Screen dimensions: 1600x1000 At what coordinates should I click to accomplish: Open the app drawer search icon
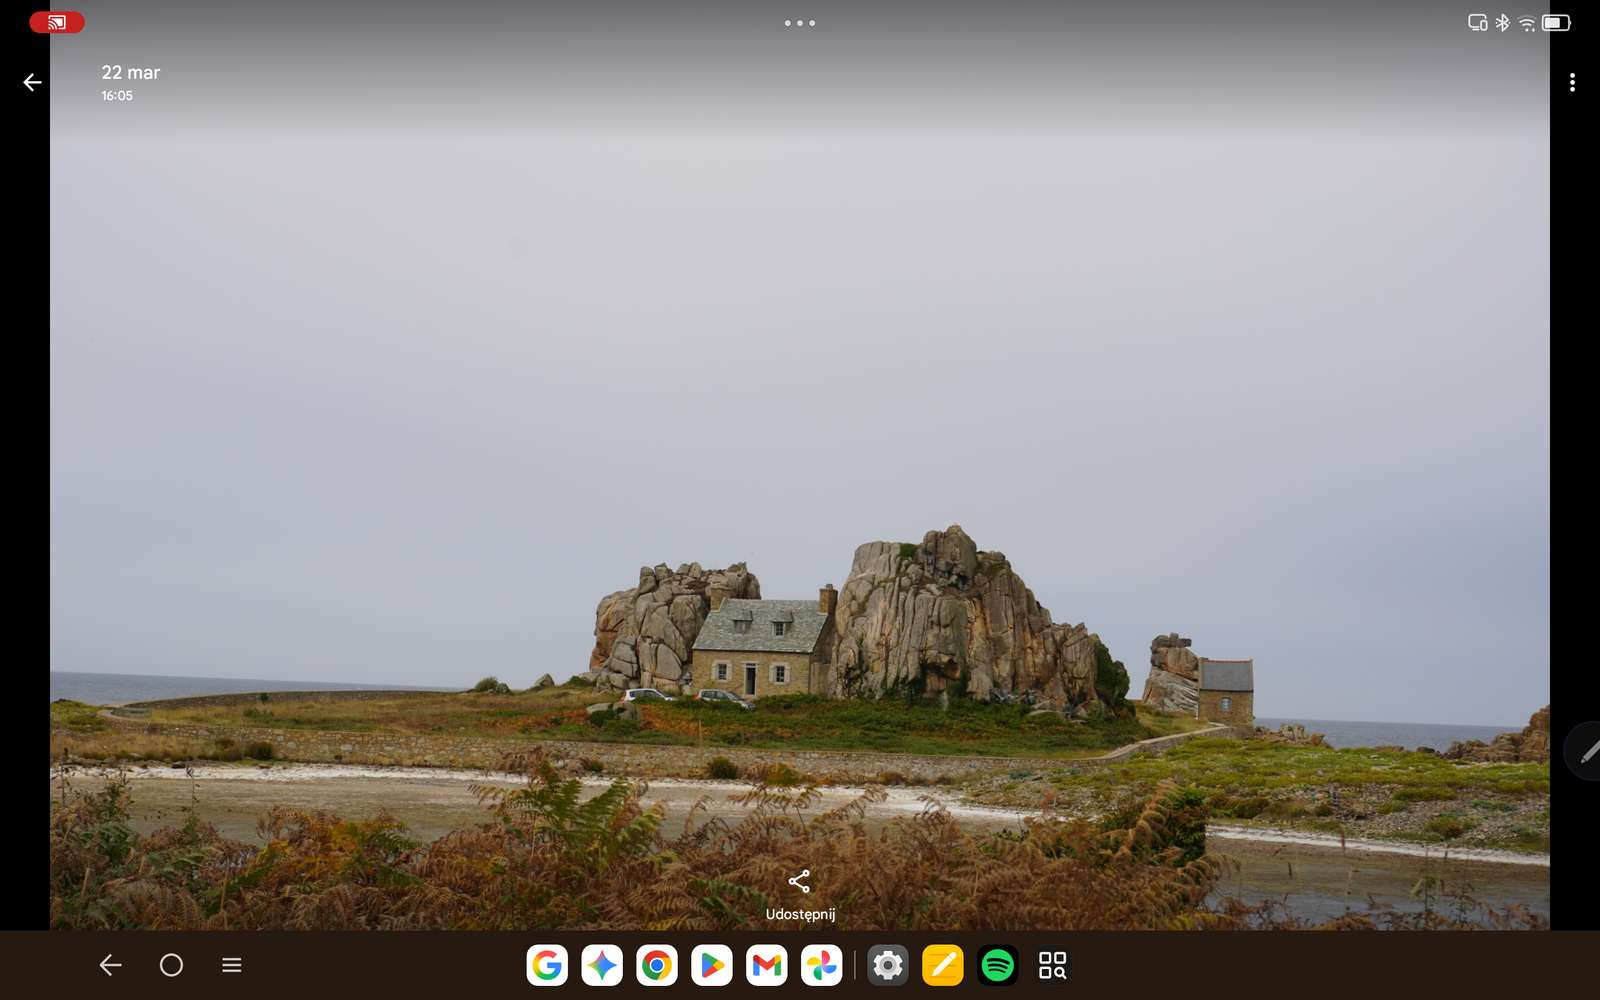[x=1052, y=965]
